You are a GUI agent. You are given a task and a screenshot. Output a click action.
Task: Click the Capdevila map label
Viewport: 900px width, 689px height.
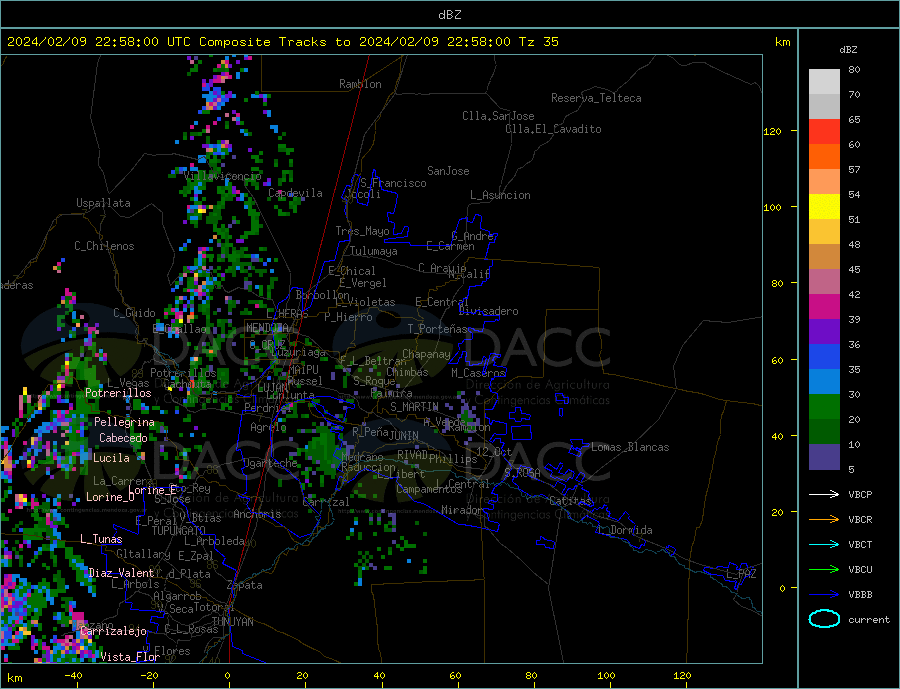click(295, 193)
